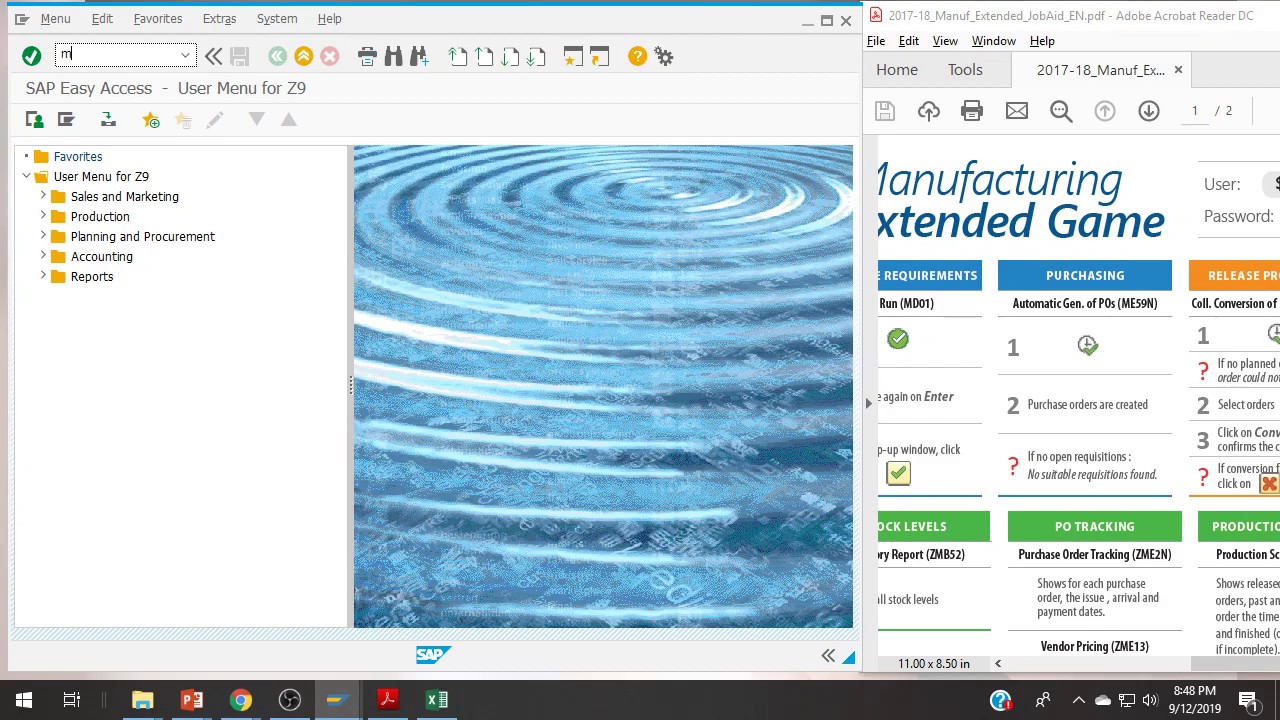Click the SAP Help question mark icon
Screen dimensions: 1280x720
(637, 57)
